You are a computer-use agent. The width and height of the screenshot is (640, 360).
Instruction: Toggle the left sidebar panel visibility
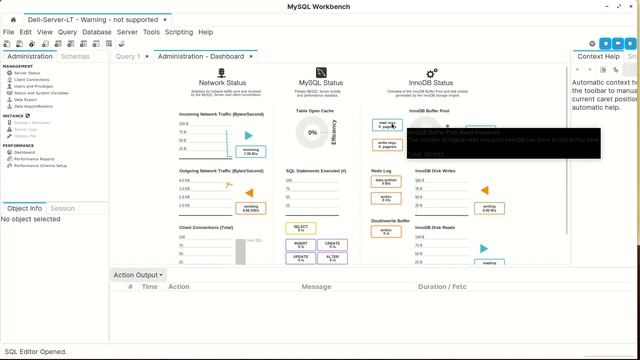point(605,44)
